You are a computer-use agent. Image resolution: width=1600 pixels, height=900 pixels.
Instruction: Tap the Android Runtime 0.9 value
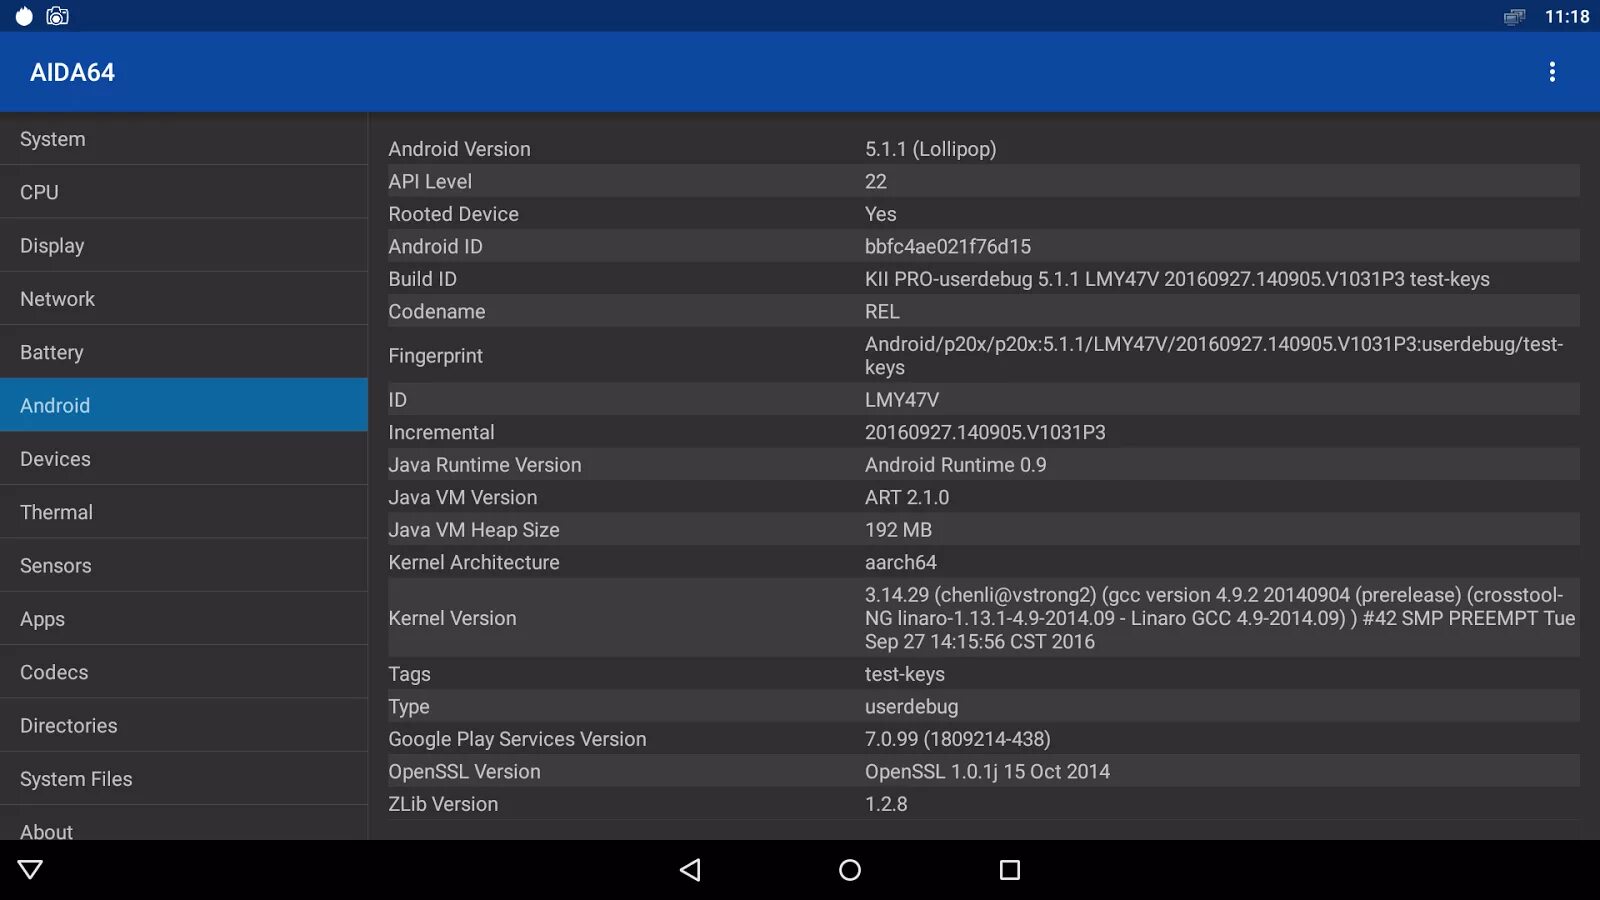956,464
